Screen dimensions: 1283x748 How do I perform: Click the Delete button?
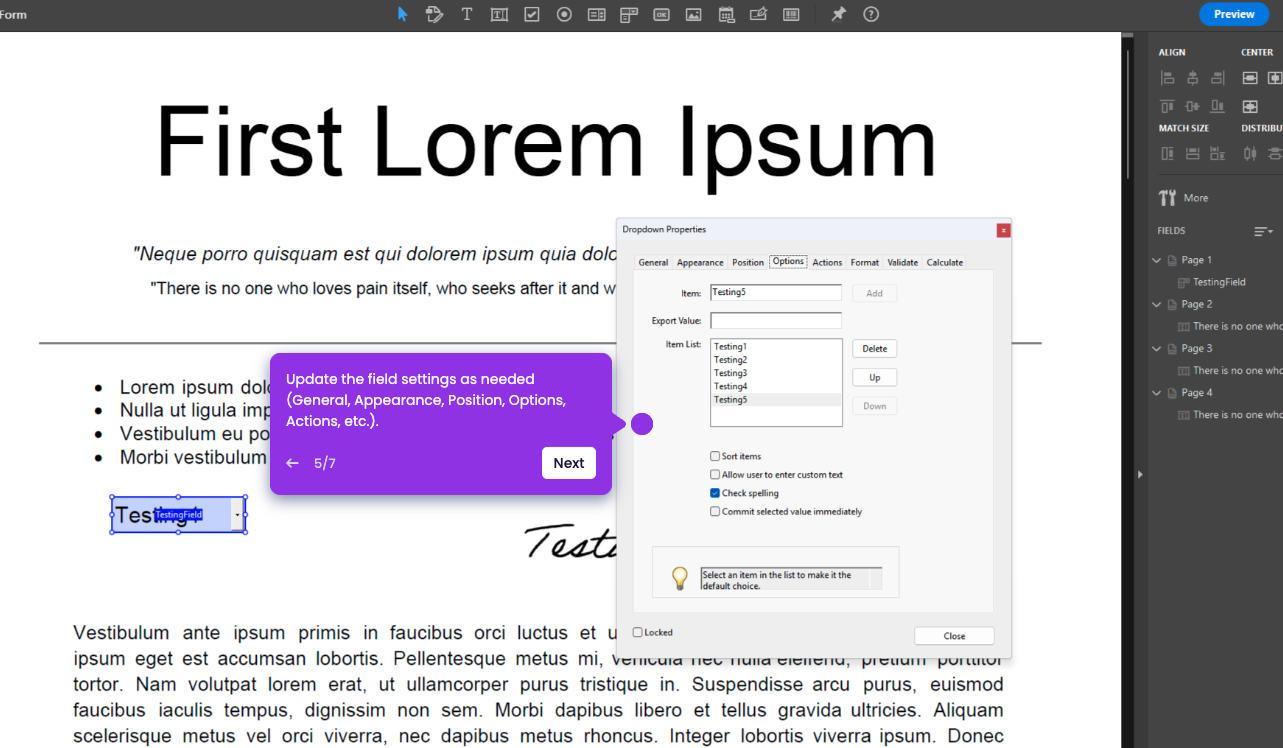pyautogui.click(x=875, y=349)
